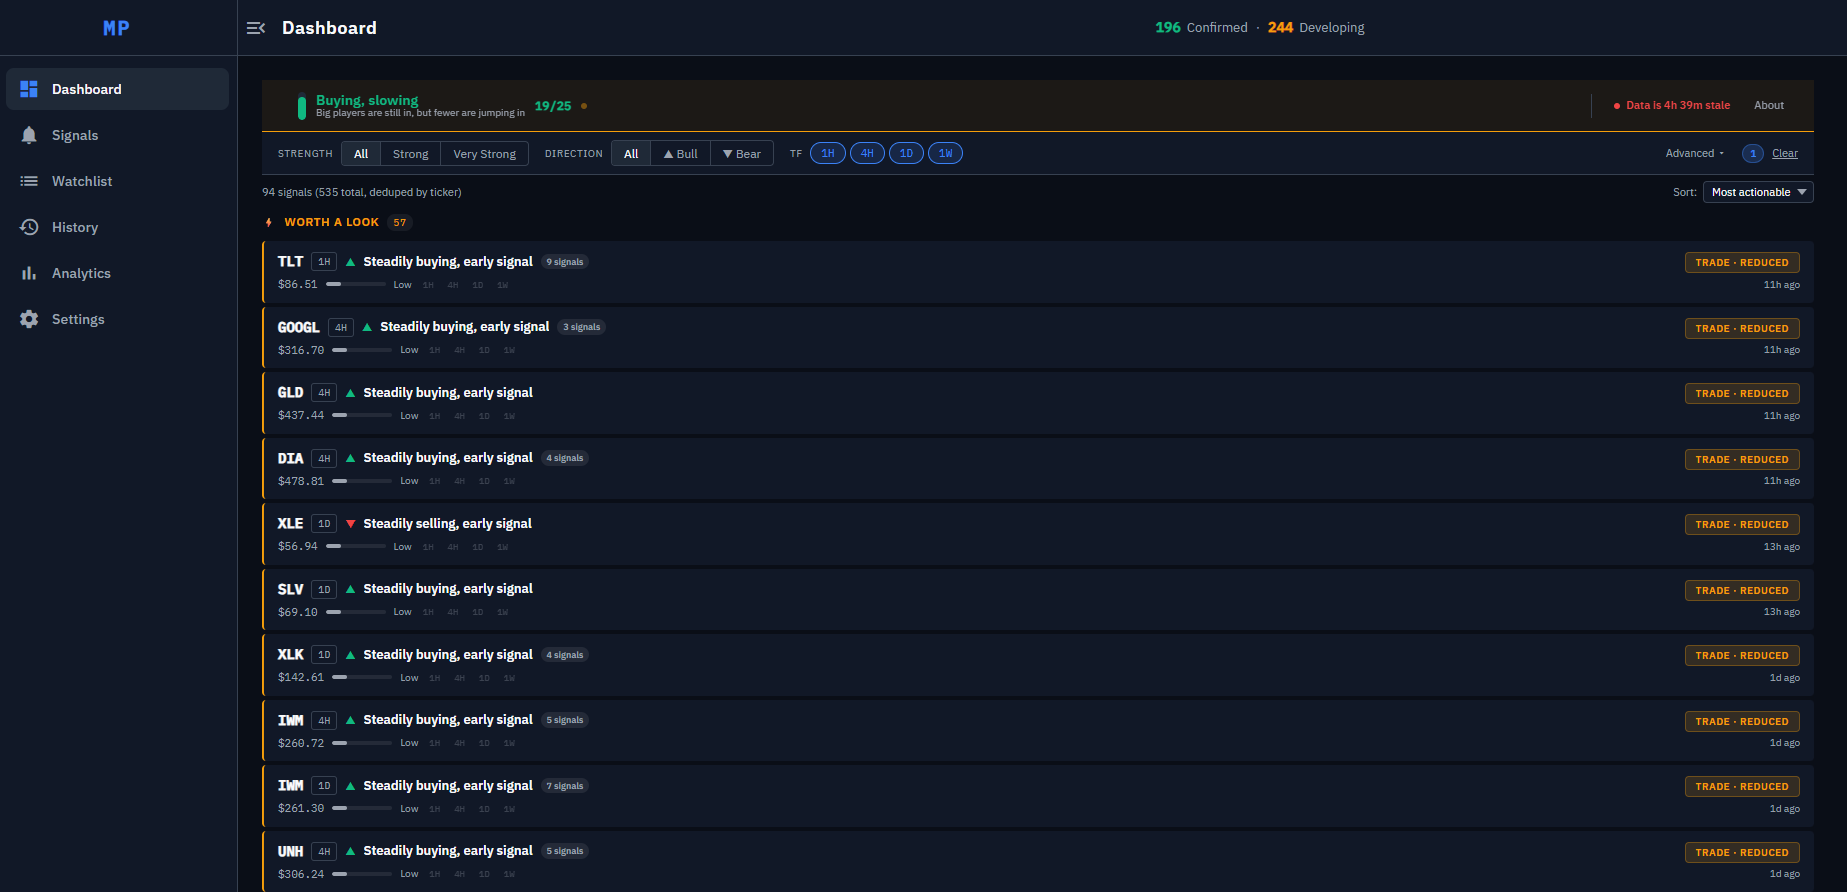Click the Worth A Look count 57
The image size is (1847, 892).
[400, 222]
